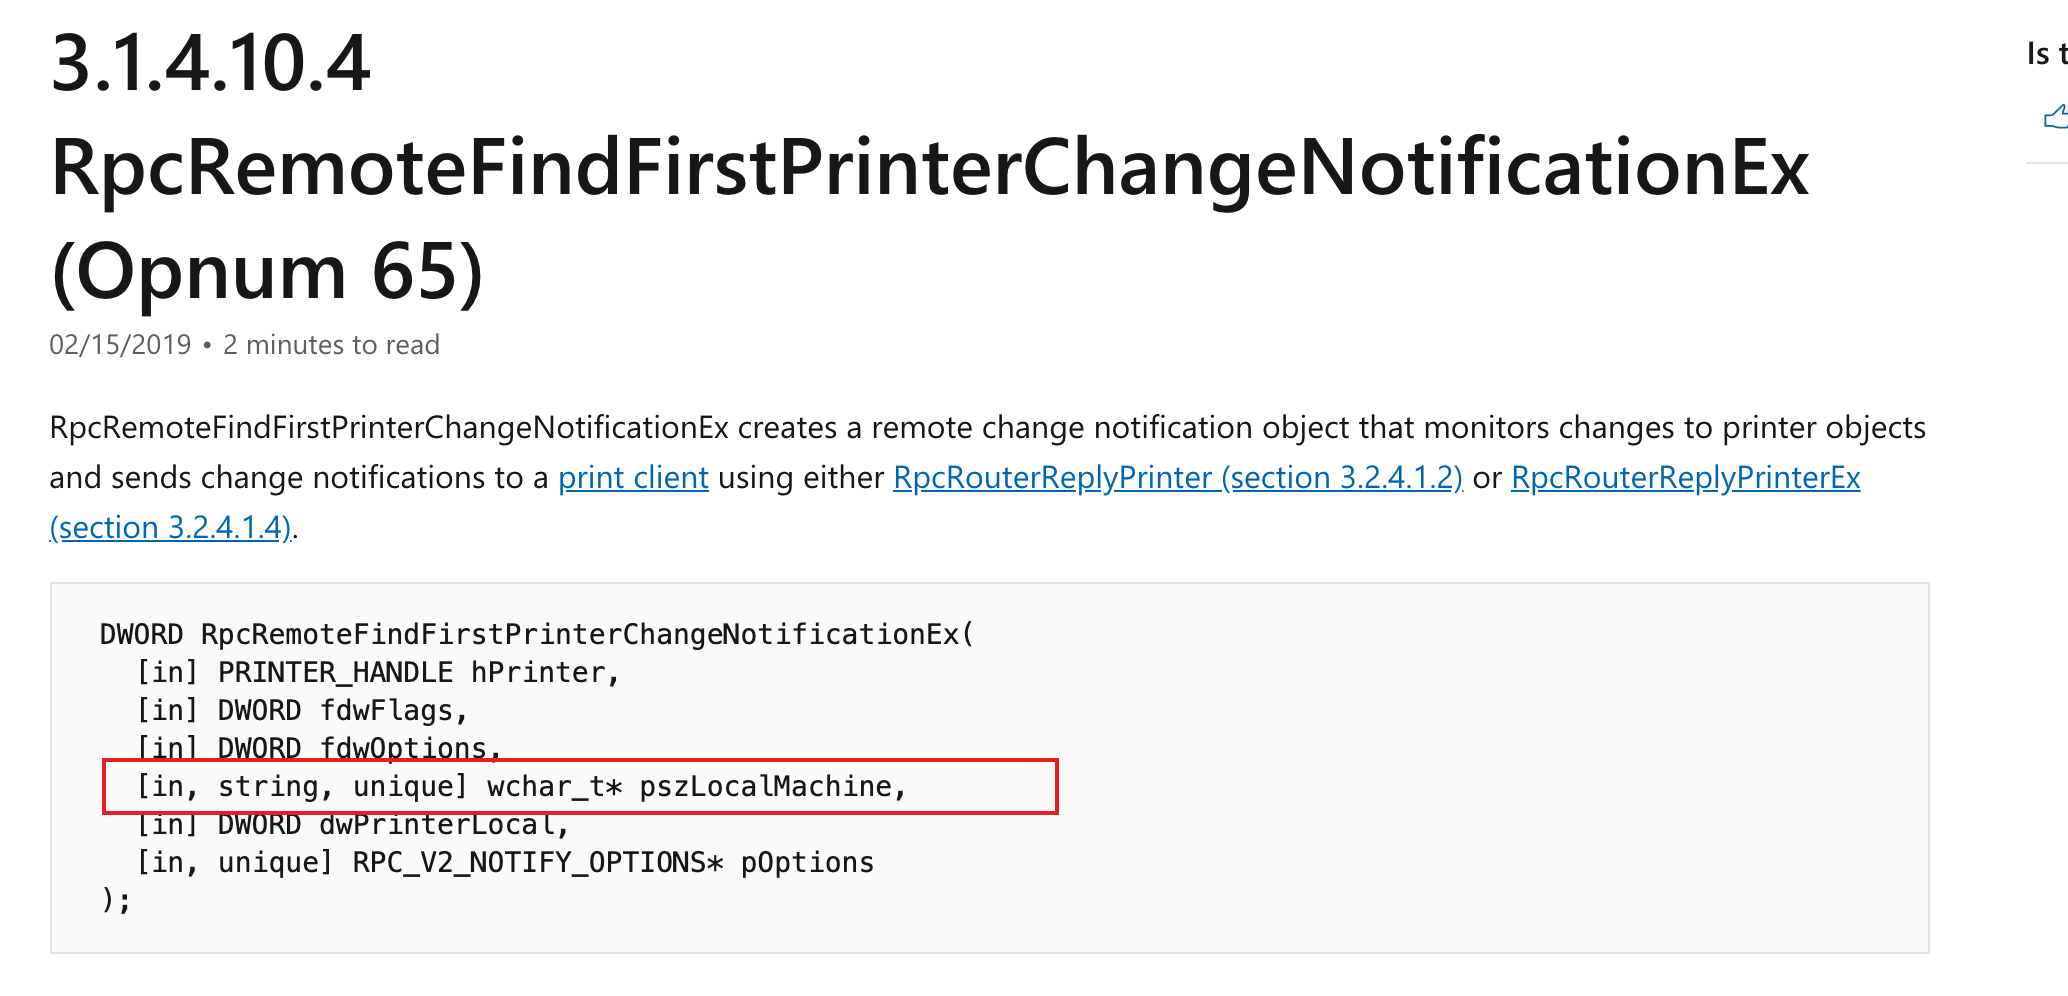Click the RpcRemoteFindFirstPrinterChangeNotificationEx title text in heading

click(929, 168)
